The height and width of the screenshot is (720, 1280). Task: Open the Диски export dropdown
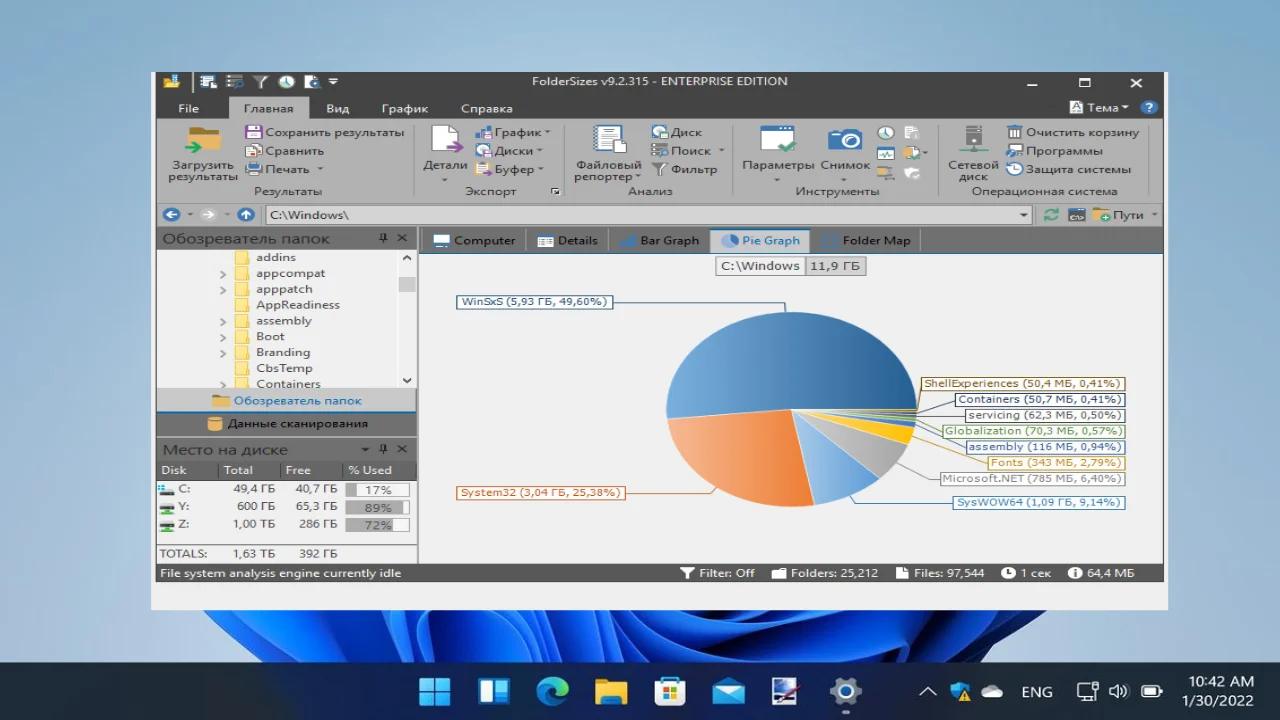point(509,151)
